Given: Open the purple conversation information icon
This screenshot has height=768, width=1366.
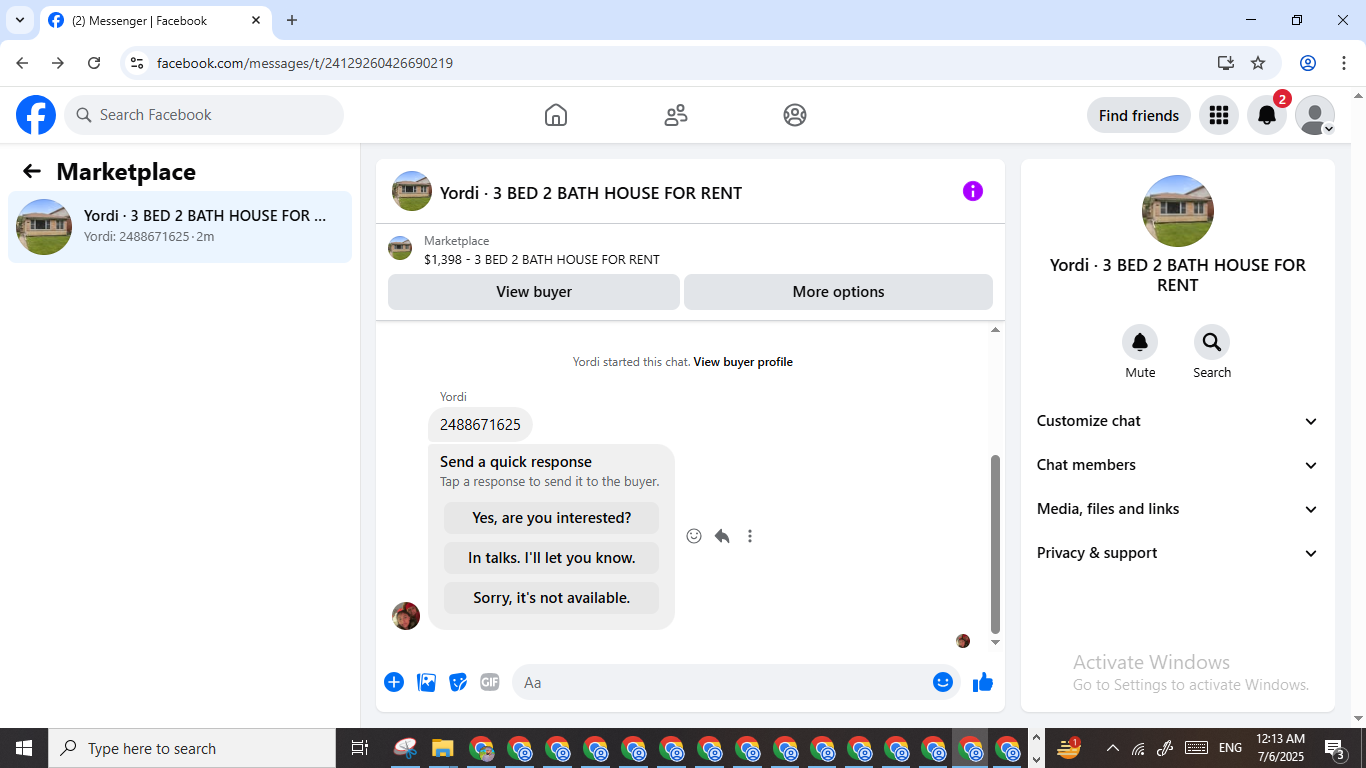Looking at the screenshot, I should point(973,191).
